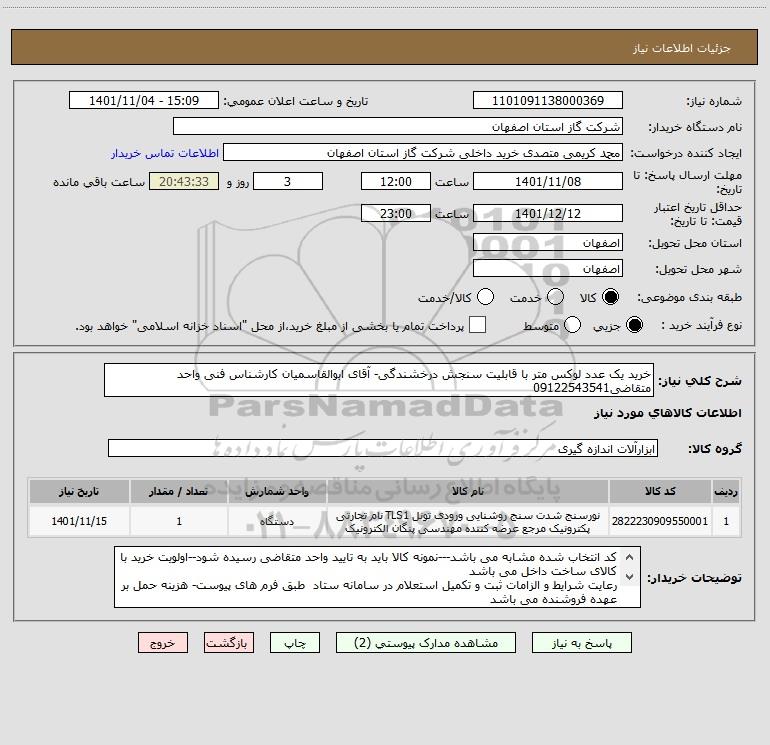
Task: Click the شهر محل تحویل field
Action: (548, 269)
